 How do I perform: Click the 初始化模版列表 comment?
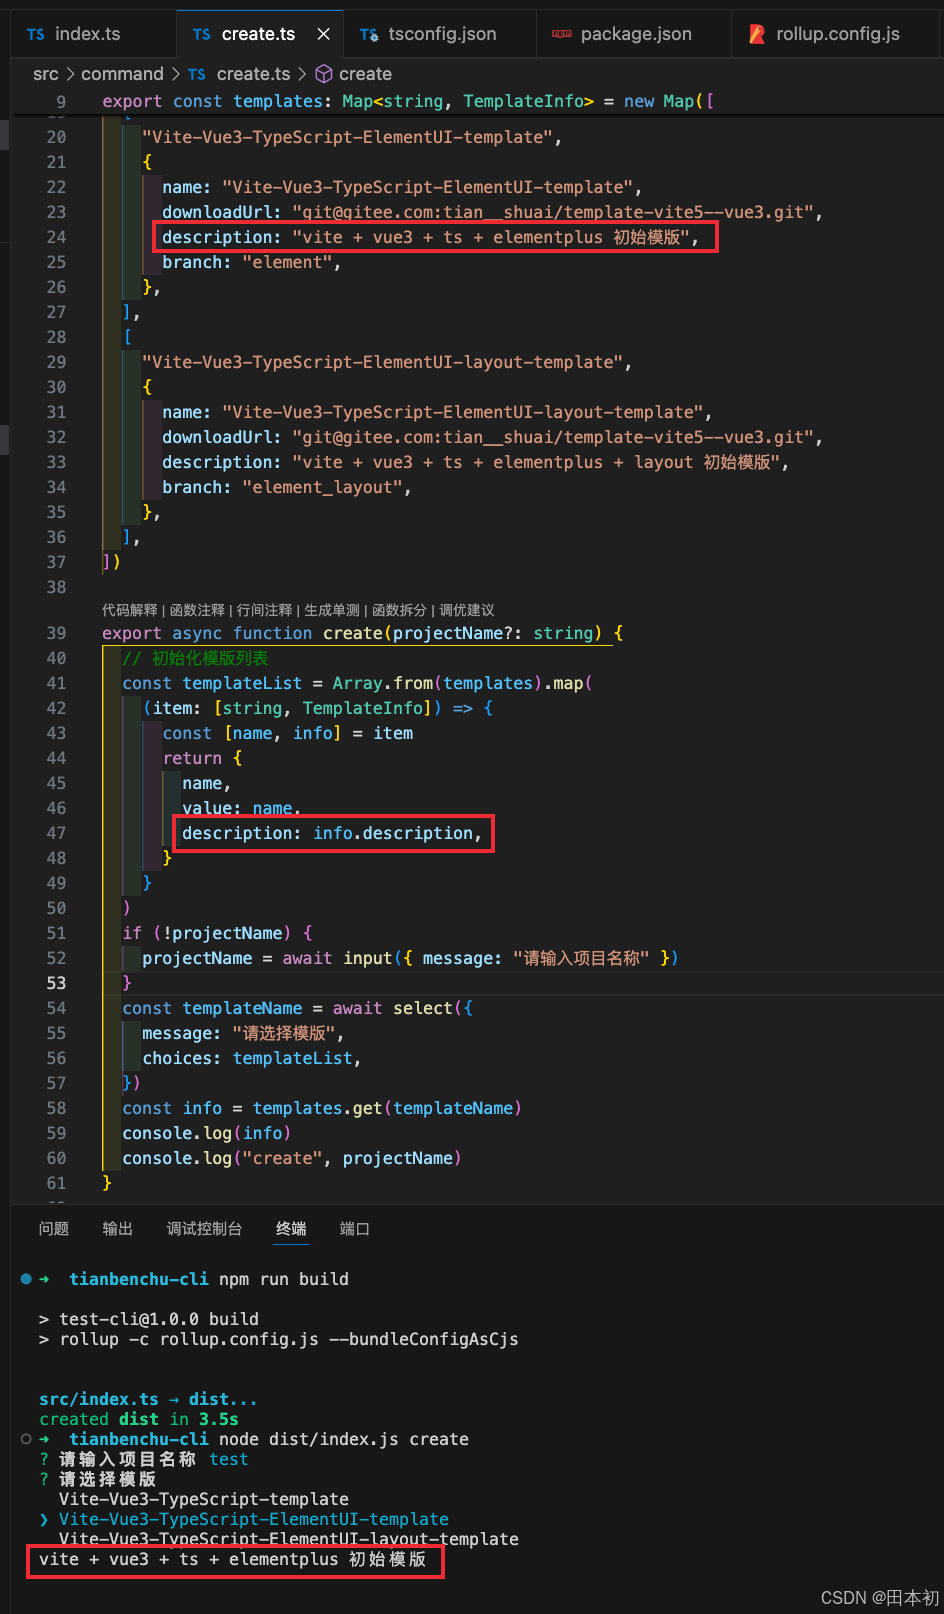coord(195,658)
